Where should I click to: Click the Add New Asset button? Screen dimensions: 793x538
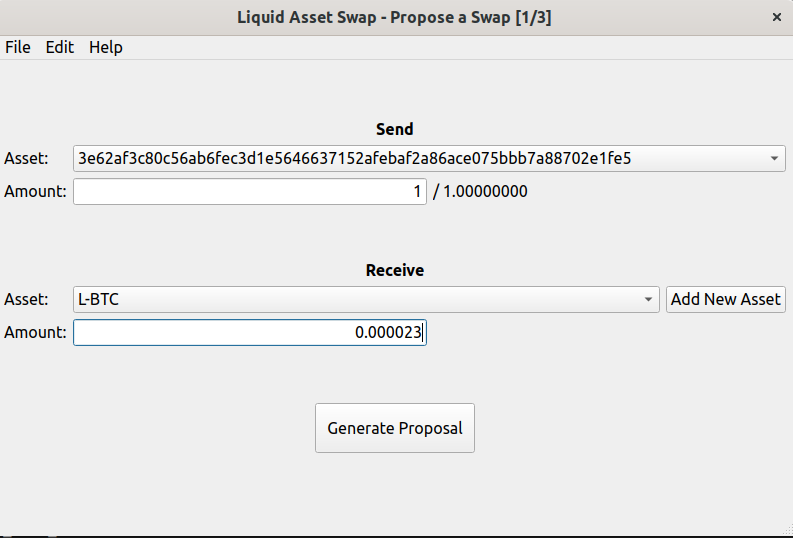click(x=726, y=299)
